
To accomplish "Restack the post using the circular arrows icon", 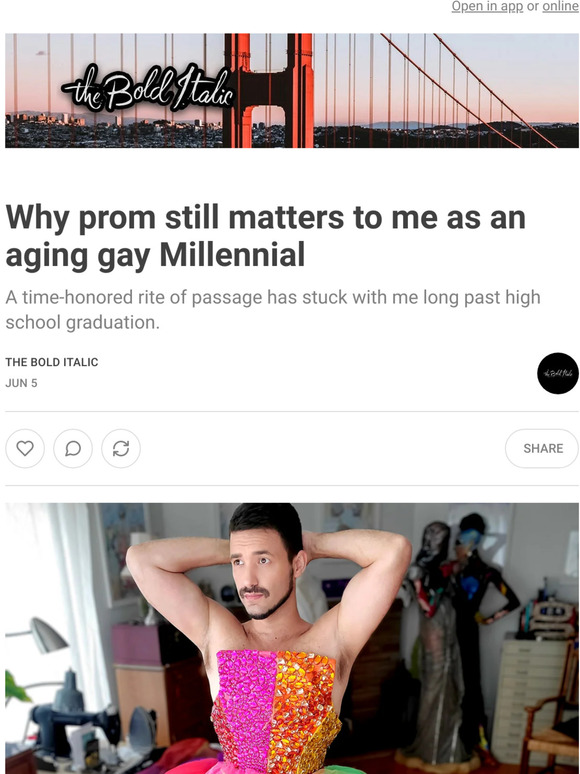I will tap(121, 448).
